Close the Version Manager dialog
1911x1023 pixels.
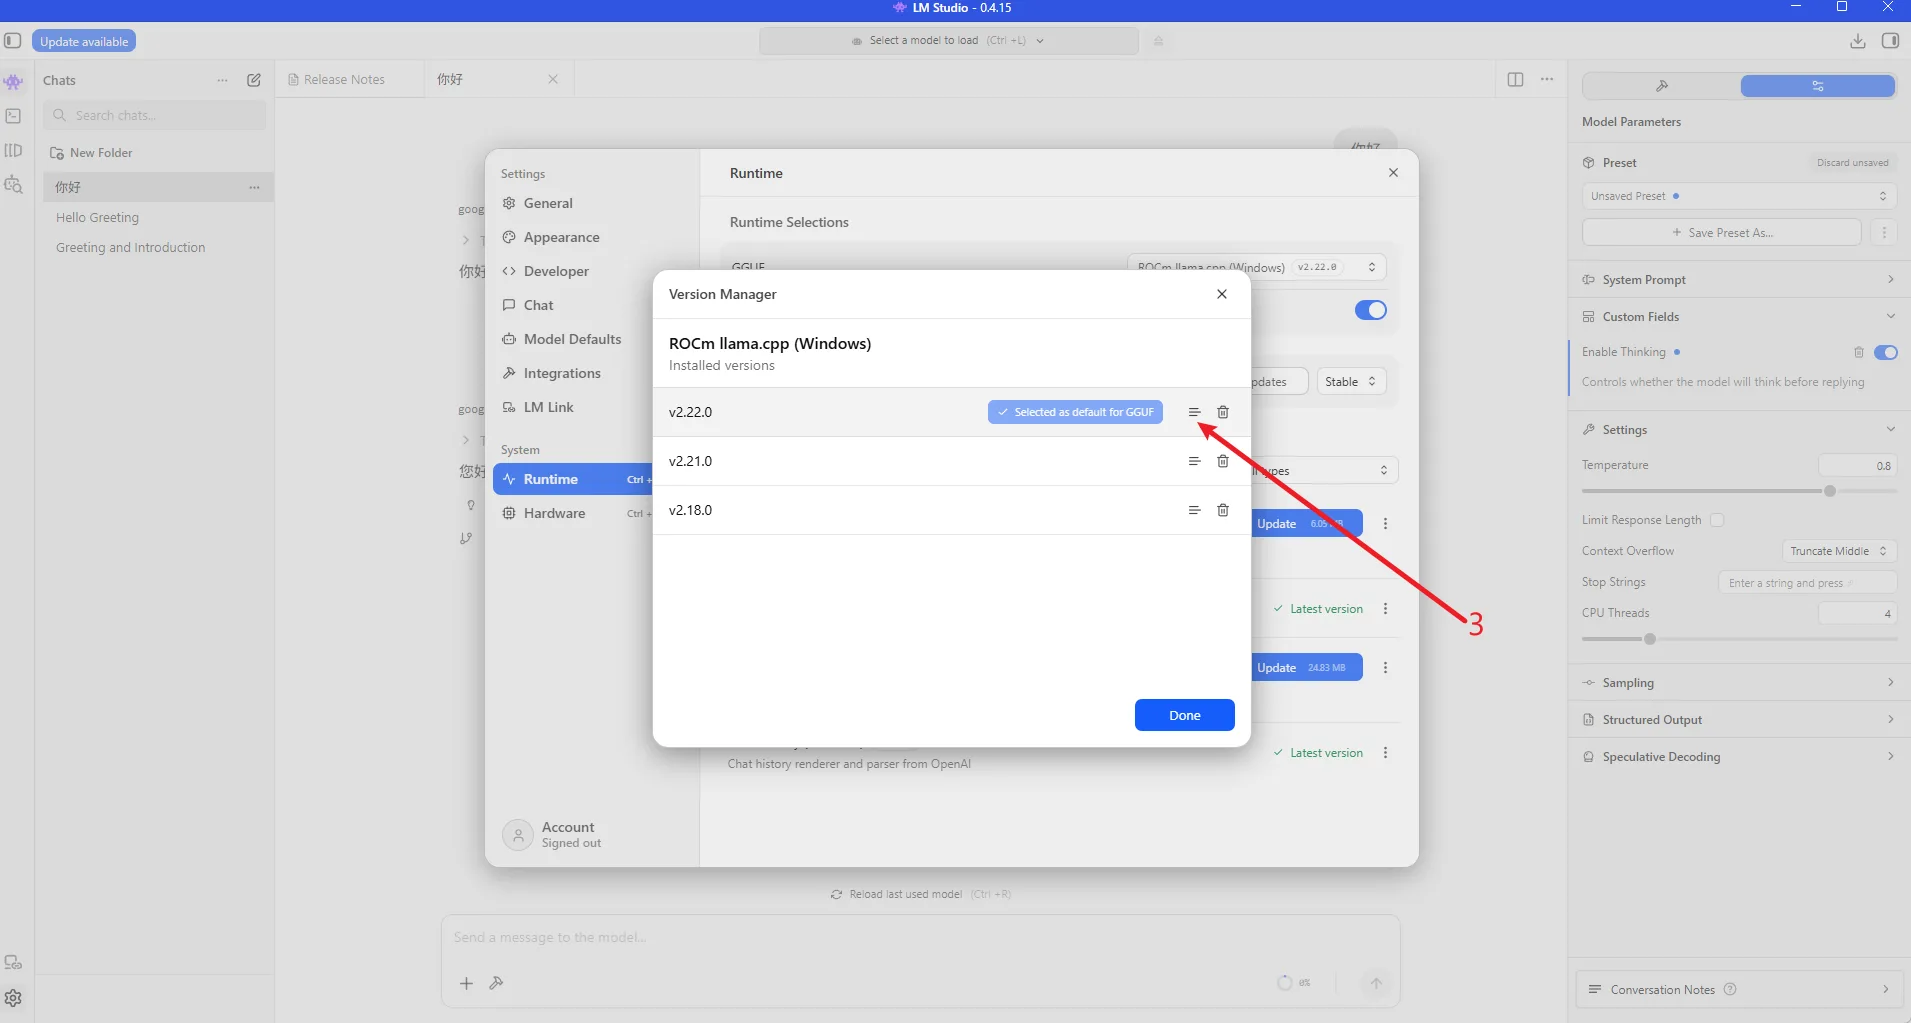1222,294
